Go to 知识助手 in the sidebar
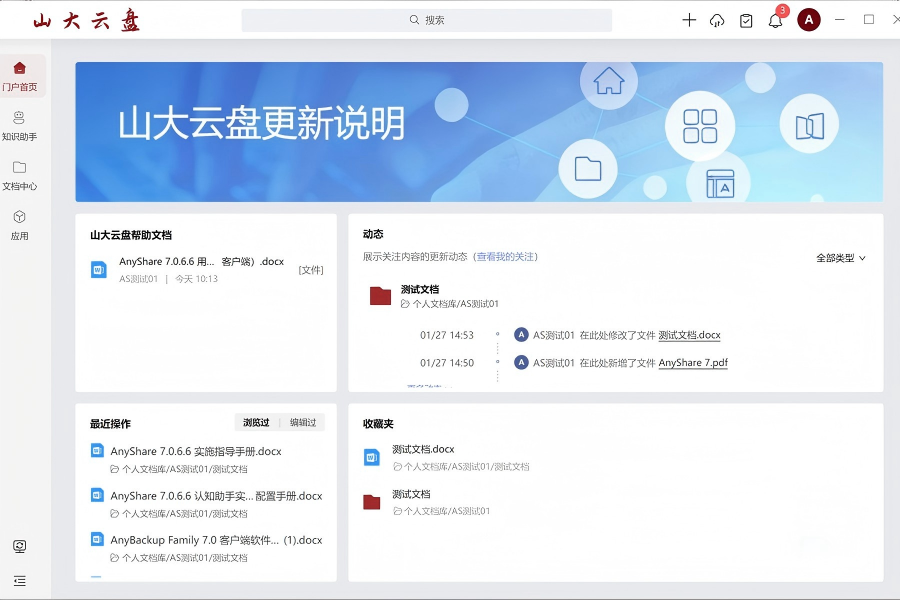Viewport: 900px width, 600px height. point(20,126)
